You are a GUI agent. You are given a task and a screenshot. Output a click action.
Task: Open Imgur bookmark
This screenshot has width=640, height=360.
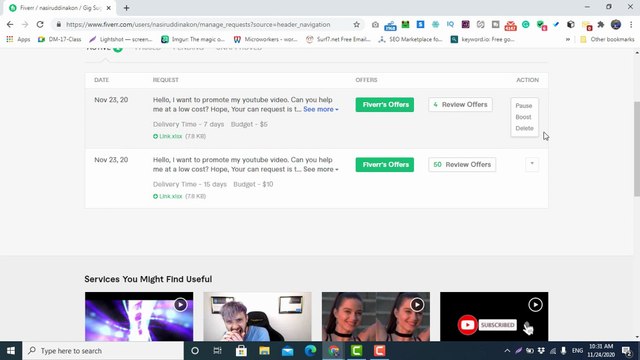[193, 39]
